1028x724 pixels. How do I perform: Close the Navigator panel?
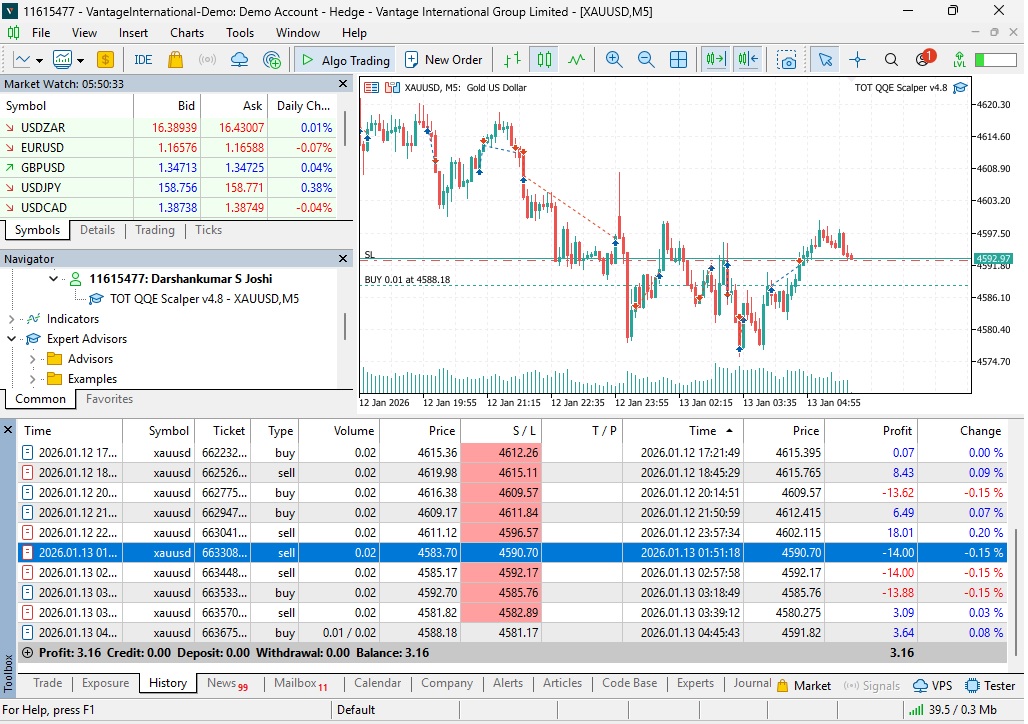(x=343, y=259)
